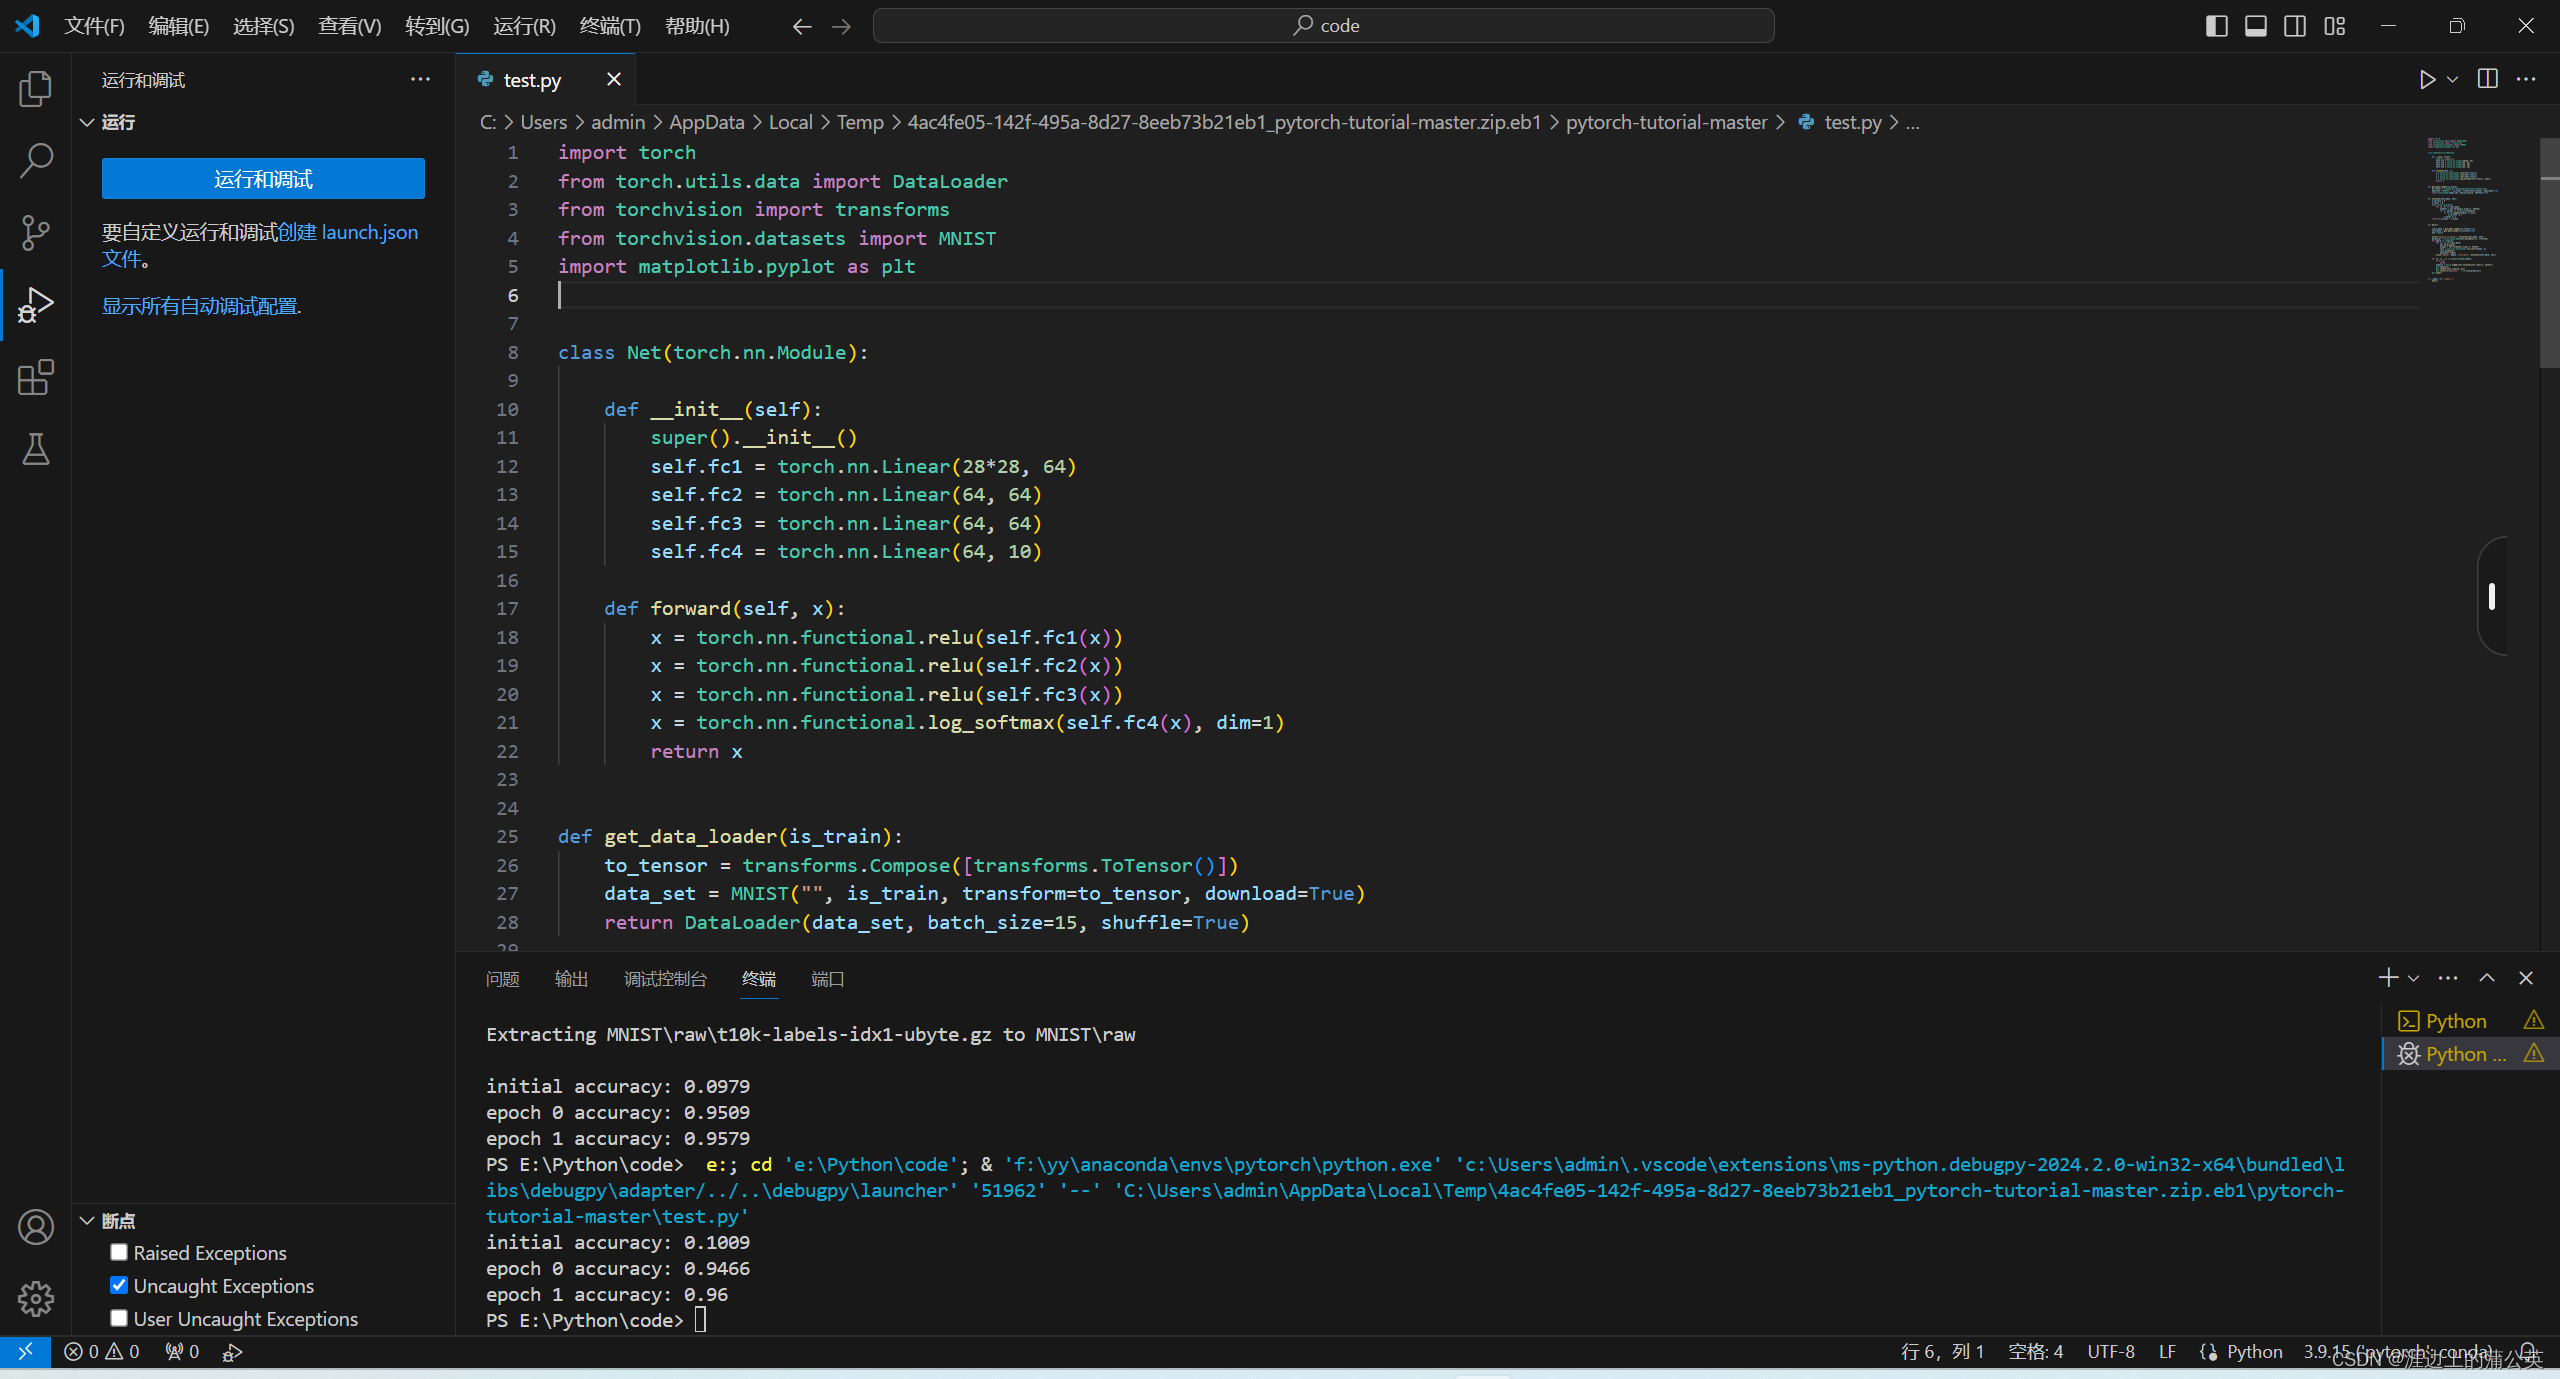Open the Explorer view in activity bar
2560x1379 pixels.
tap(35, 89)
